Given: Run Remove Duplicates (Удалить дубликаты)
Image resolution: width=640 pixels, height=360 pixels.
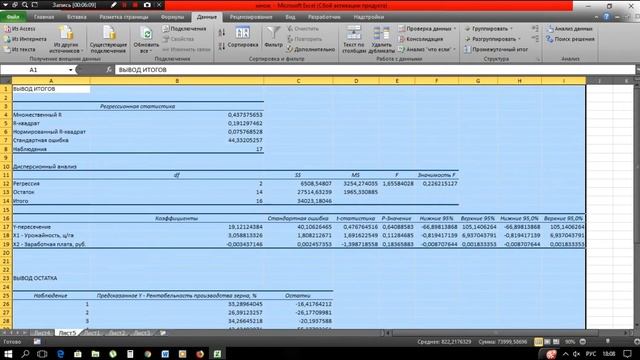Looking at the screenshot, I should pyautogui.click(x=381, y=40).
